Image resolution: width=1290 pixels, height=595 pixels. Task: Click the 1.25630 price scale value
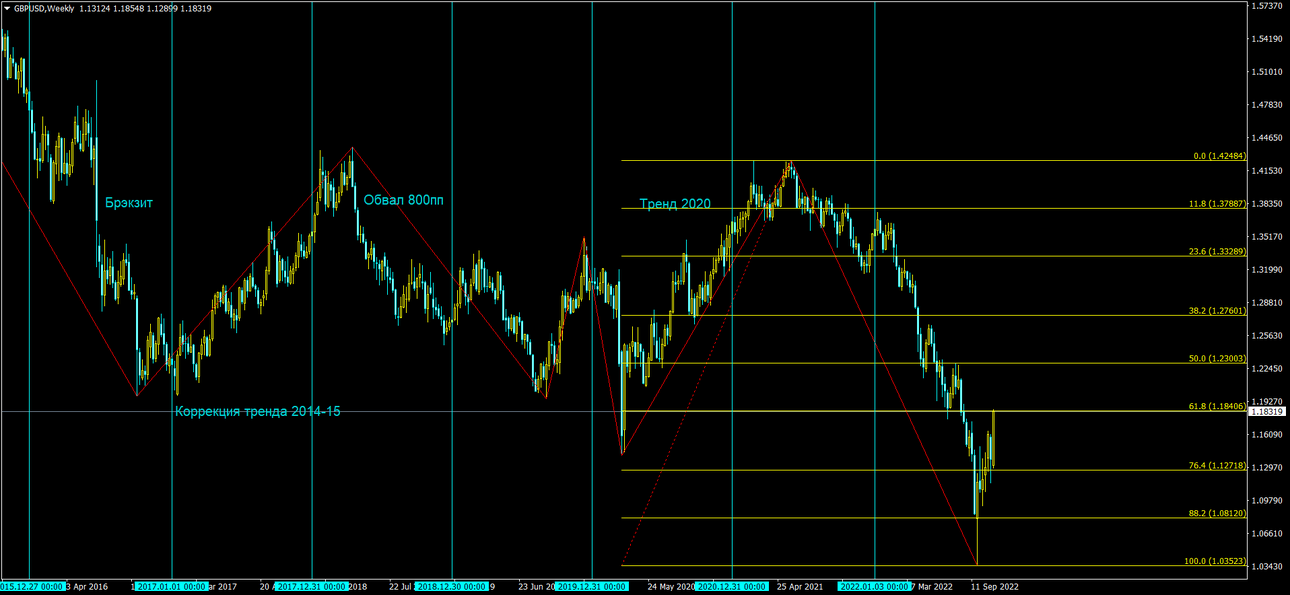pyautogui.click(x=1267, y=336)
